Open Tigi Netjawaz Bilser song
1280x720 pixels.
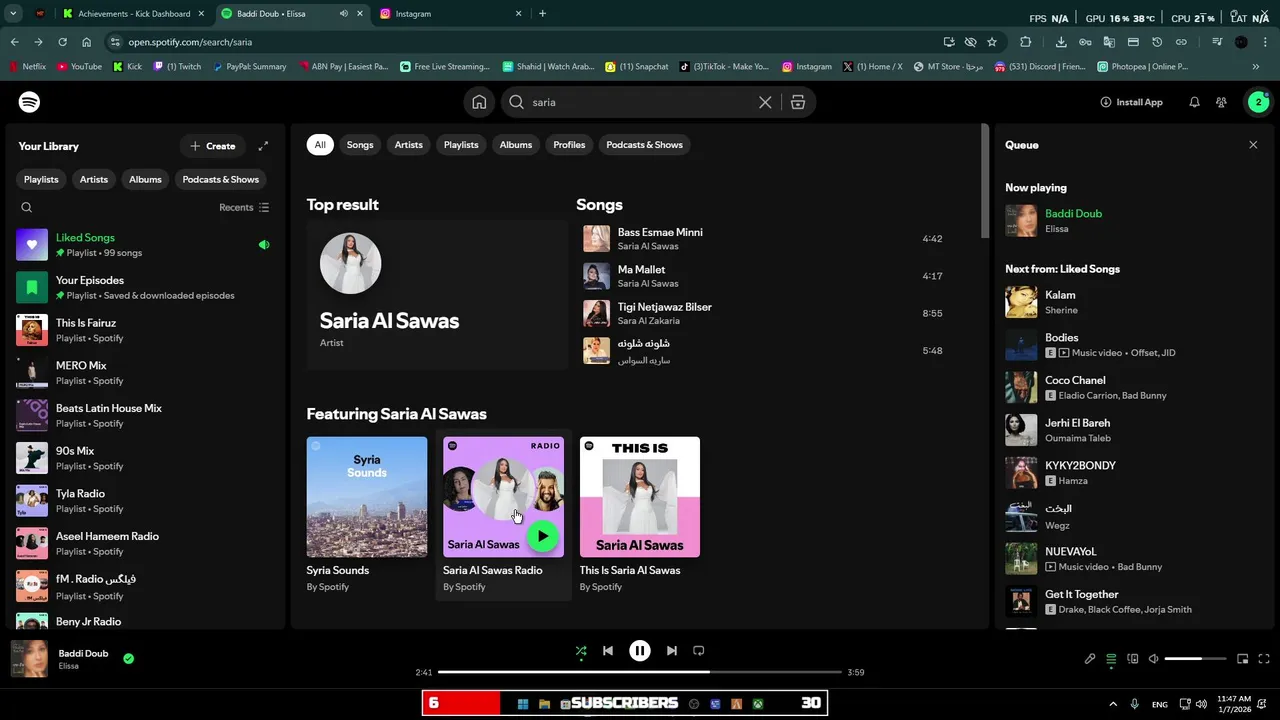pos(665,307)
